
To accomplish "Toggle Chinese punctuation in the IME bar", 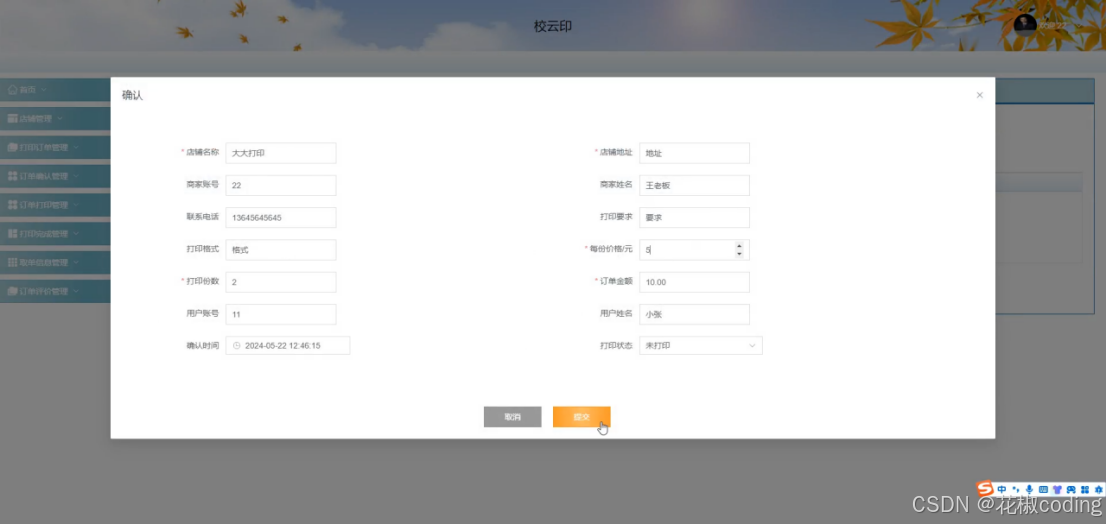I will pyautogui.click(x=1016, y=489).
